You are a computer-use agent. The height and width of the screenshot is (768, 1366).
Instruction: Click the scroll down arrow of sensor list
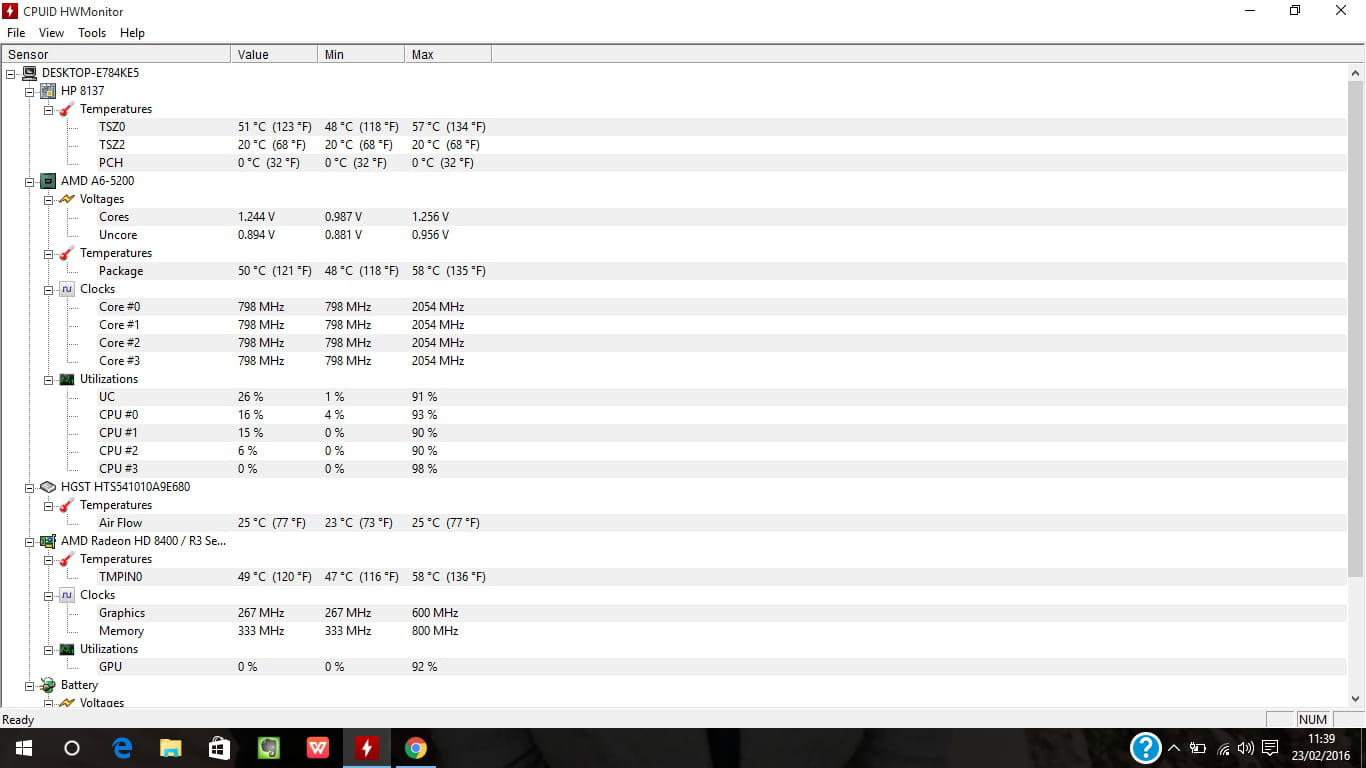[1356, 699]
